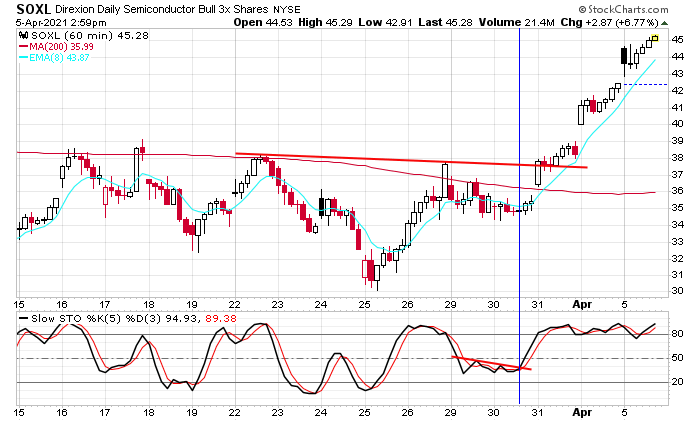Click the green up-triangle change indicator
Viewport: 700px width, 421px height.
point(664,23)
